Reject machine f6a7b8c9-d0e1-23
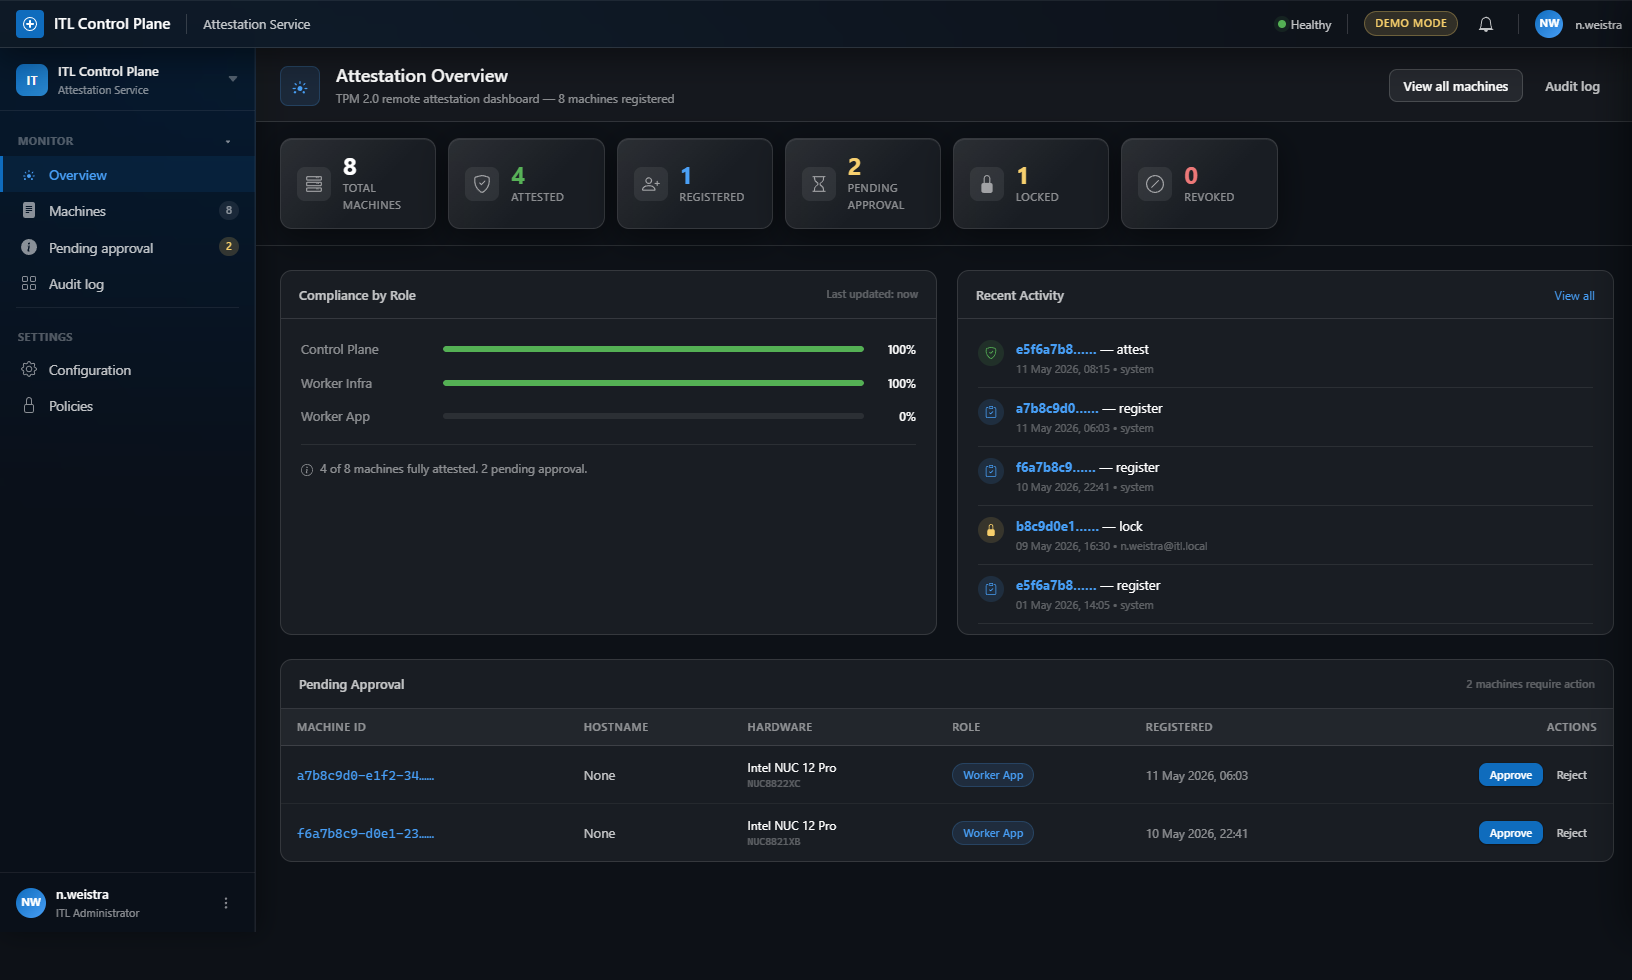1632x980 pixels. click(1571, 833)
